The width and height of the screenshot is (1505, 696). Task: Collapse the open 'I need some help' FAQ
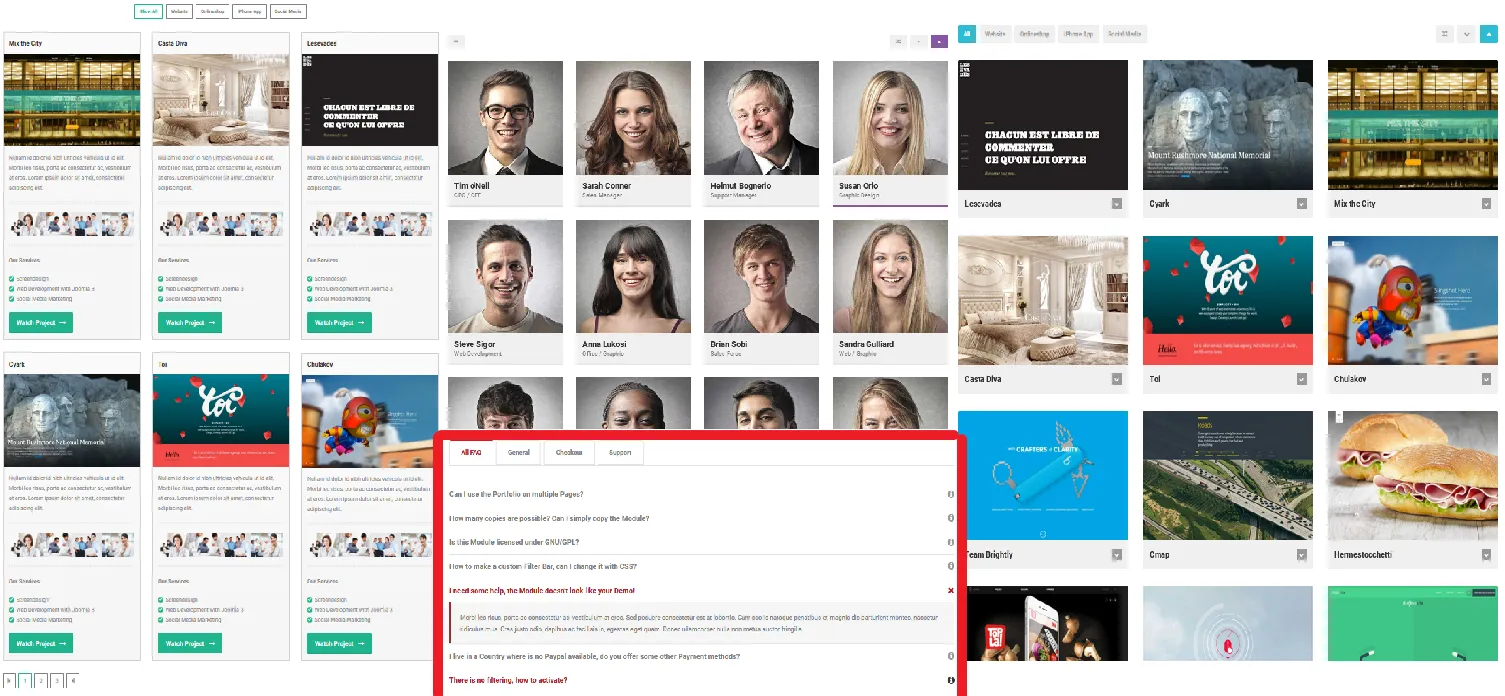coord(950,591)
